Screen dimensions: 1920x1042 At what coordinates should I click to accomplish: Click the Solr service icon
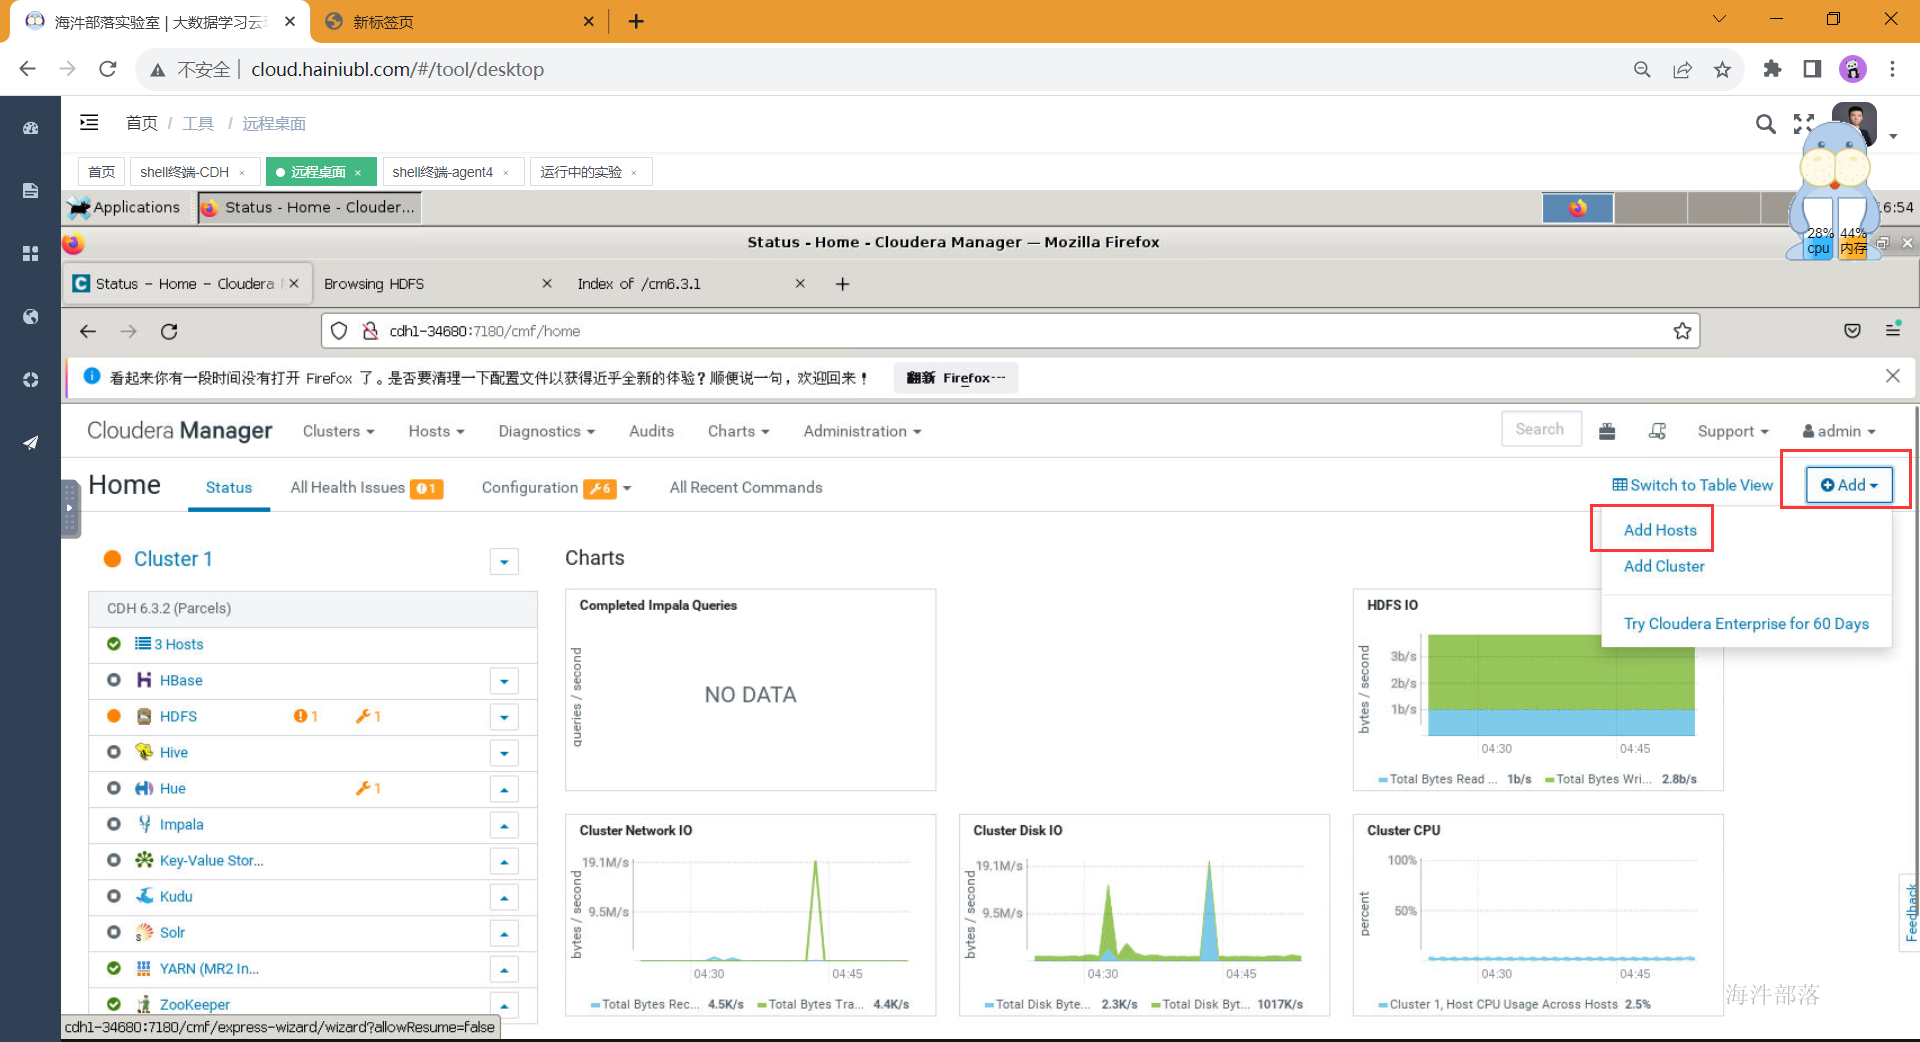[x=144, y=932]
